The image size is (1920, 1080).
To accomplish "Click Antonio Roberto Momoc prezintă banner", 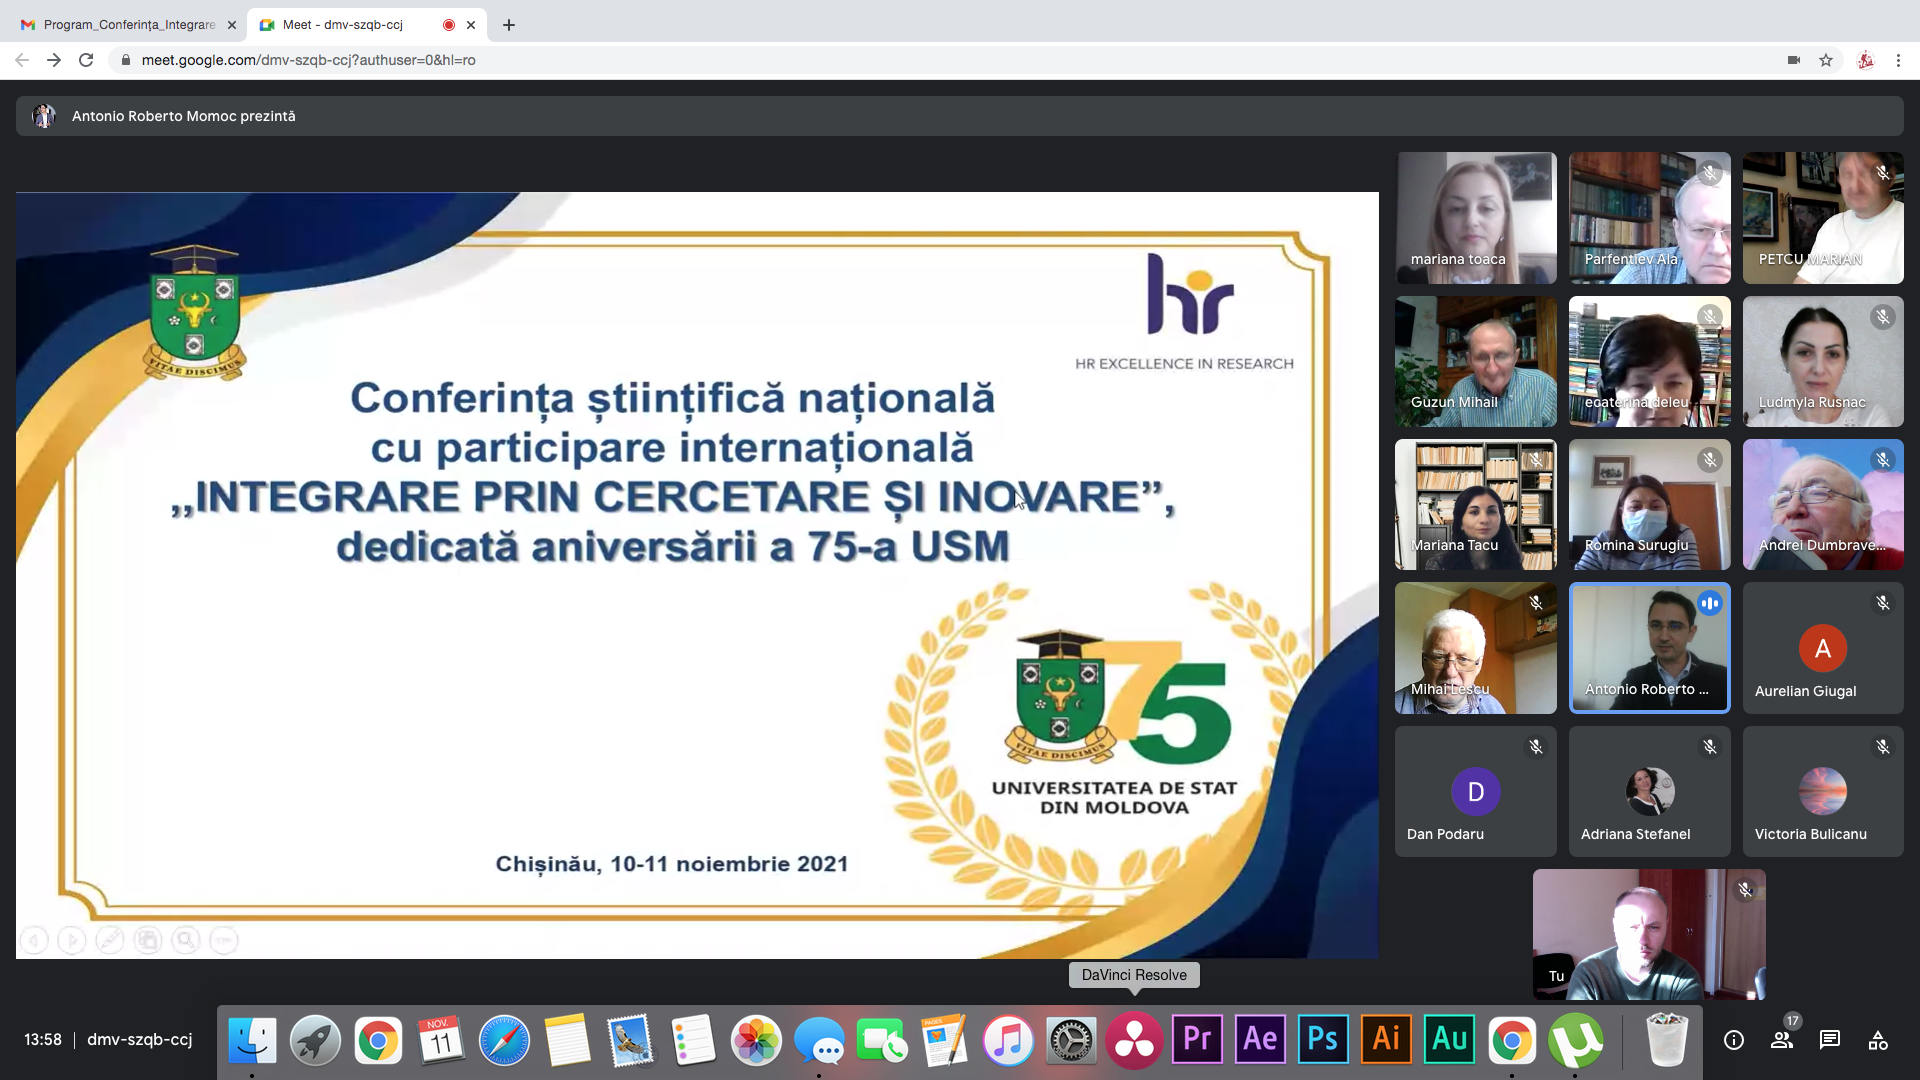I will coord(183,116).
